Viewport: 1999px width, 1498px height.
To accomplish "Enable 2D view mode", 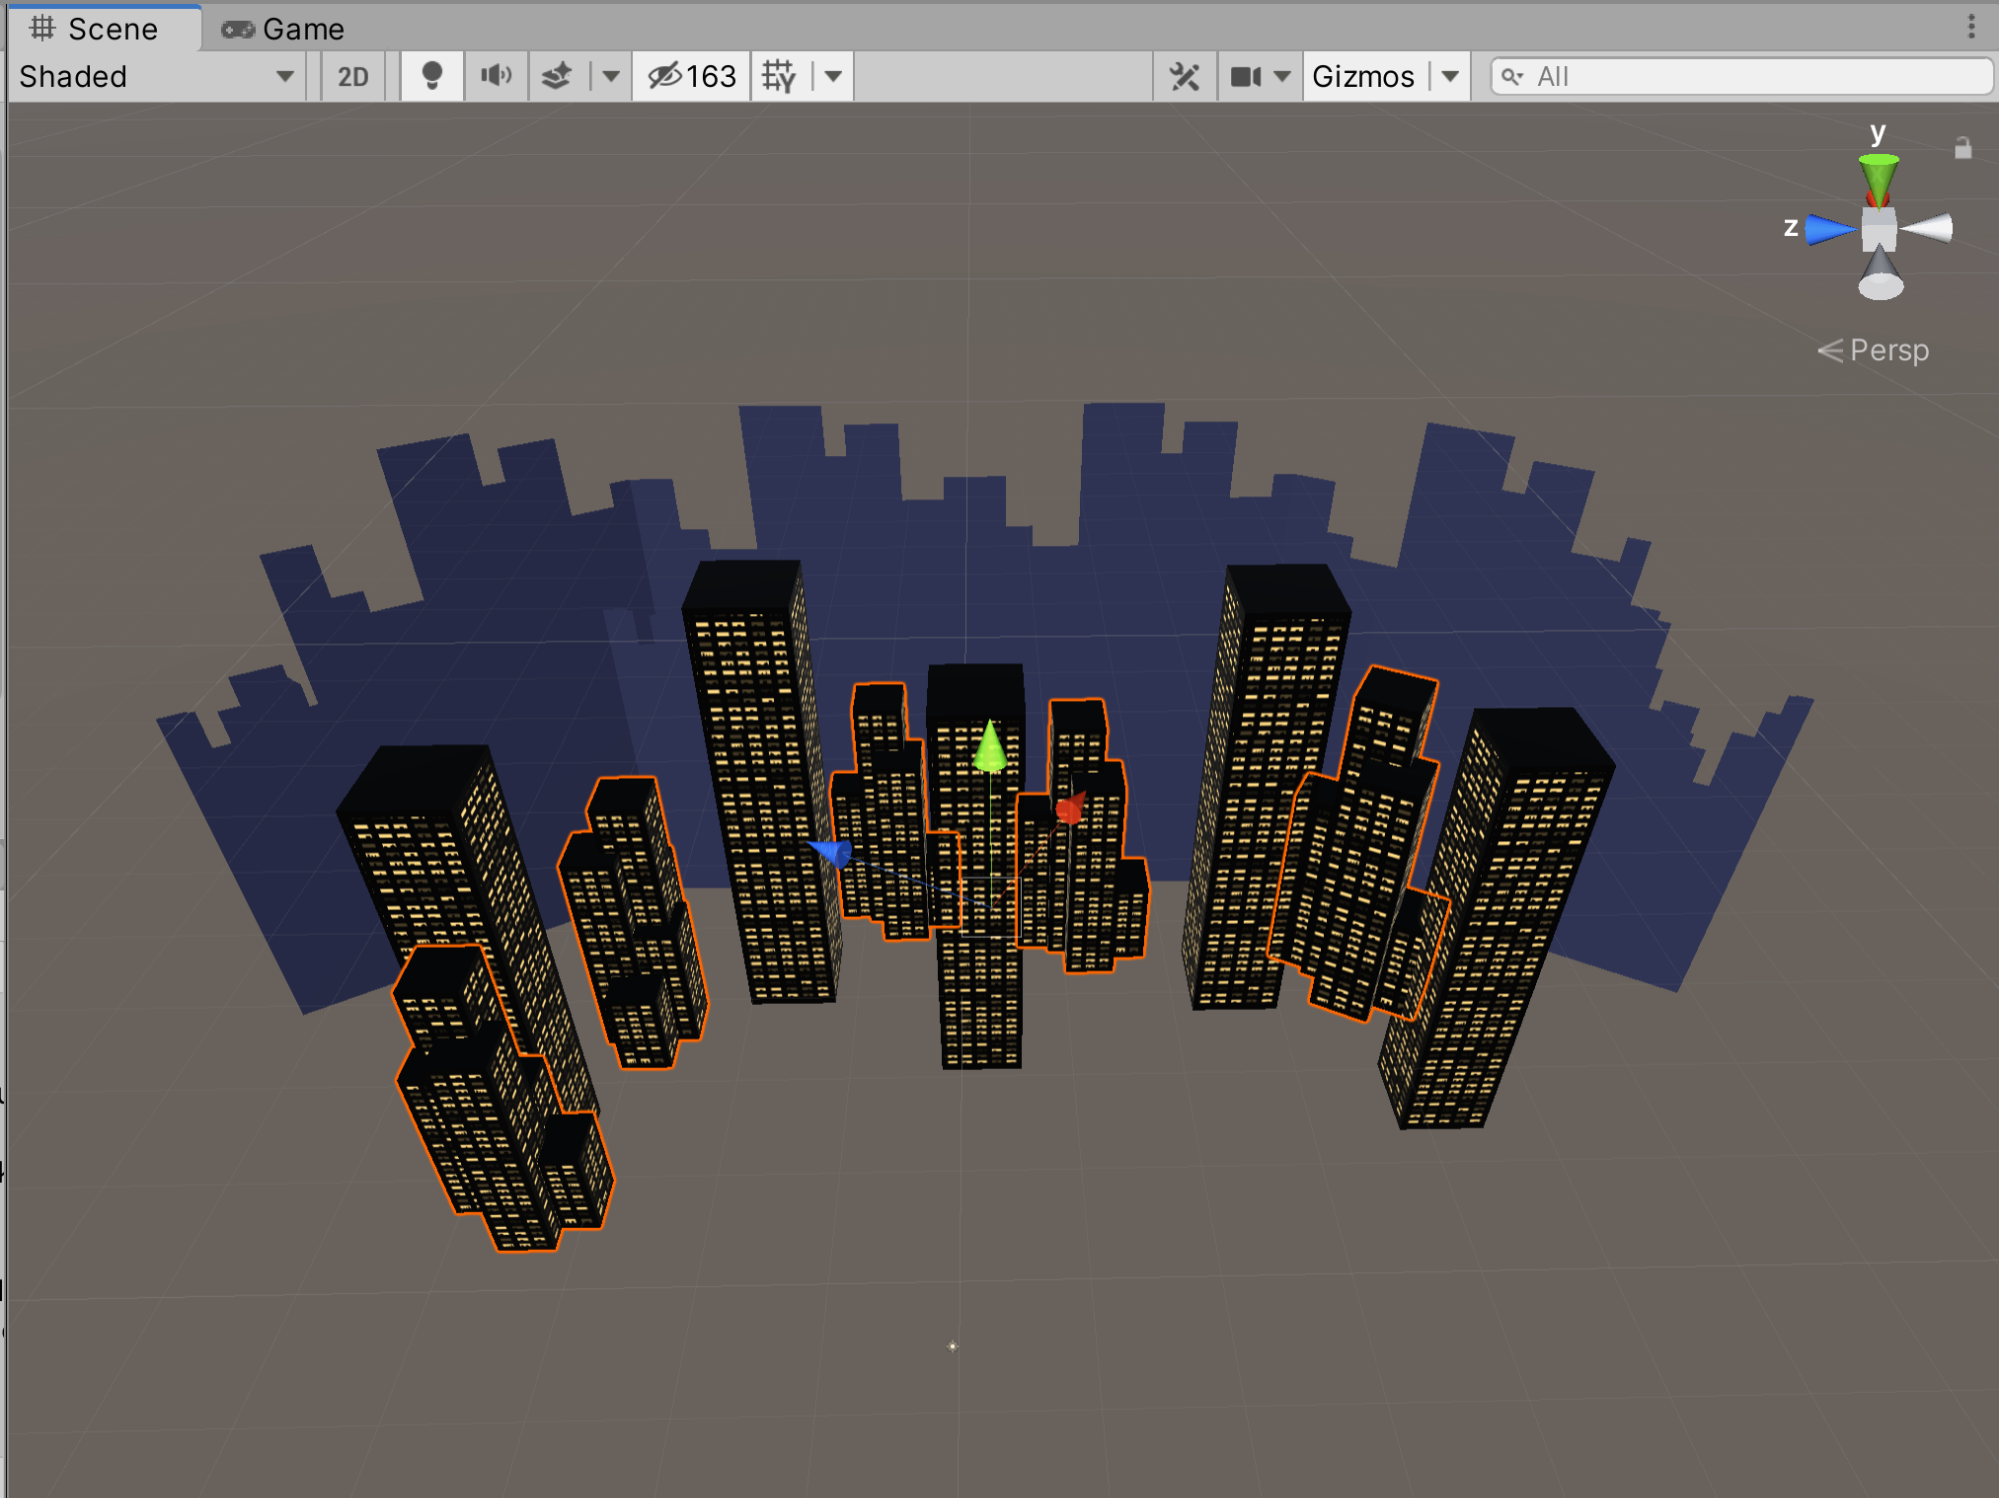I will coord(352,76).
